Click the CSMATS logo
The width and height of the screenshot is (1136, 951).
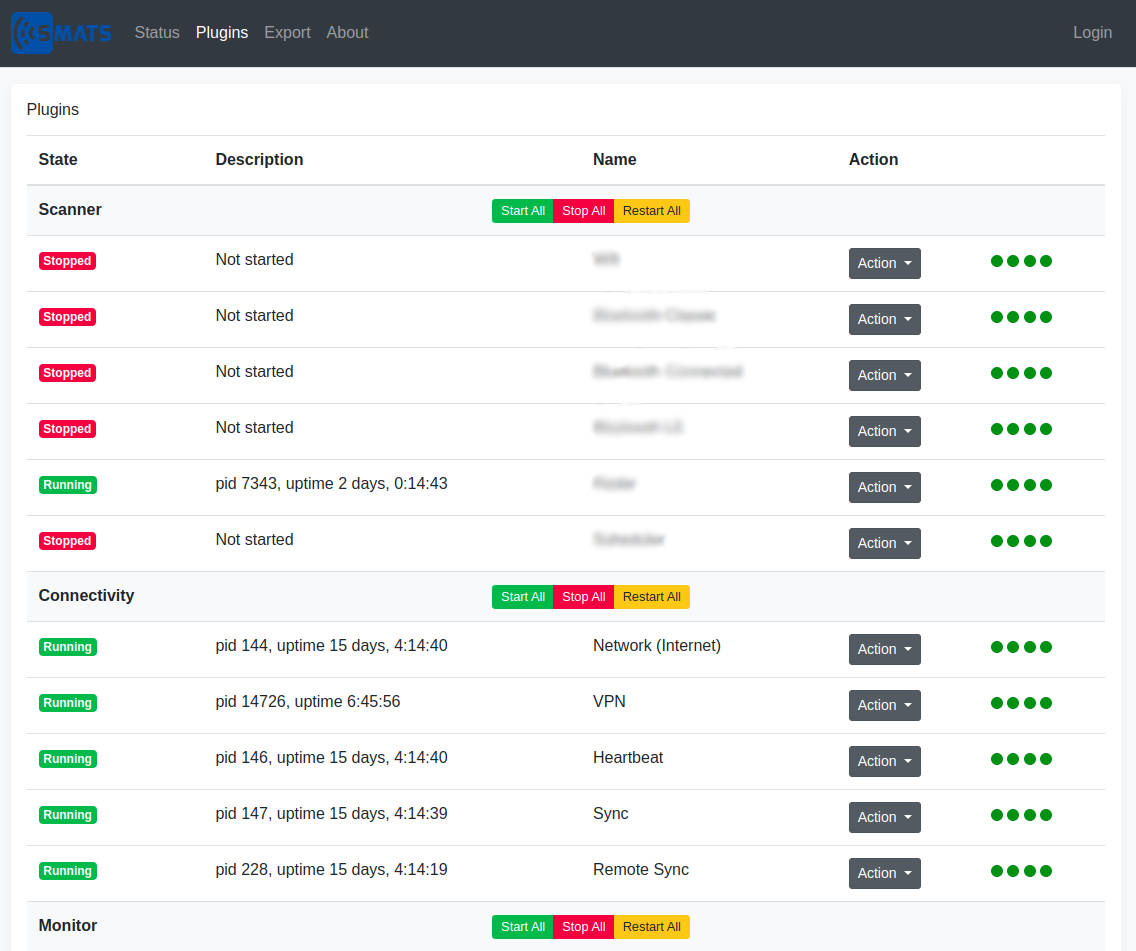[x=61, y=33]
